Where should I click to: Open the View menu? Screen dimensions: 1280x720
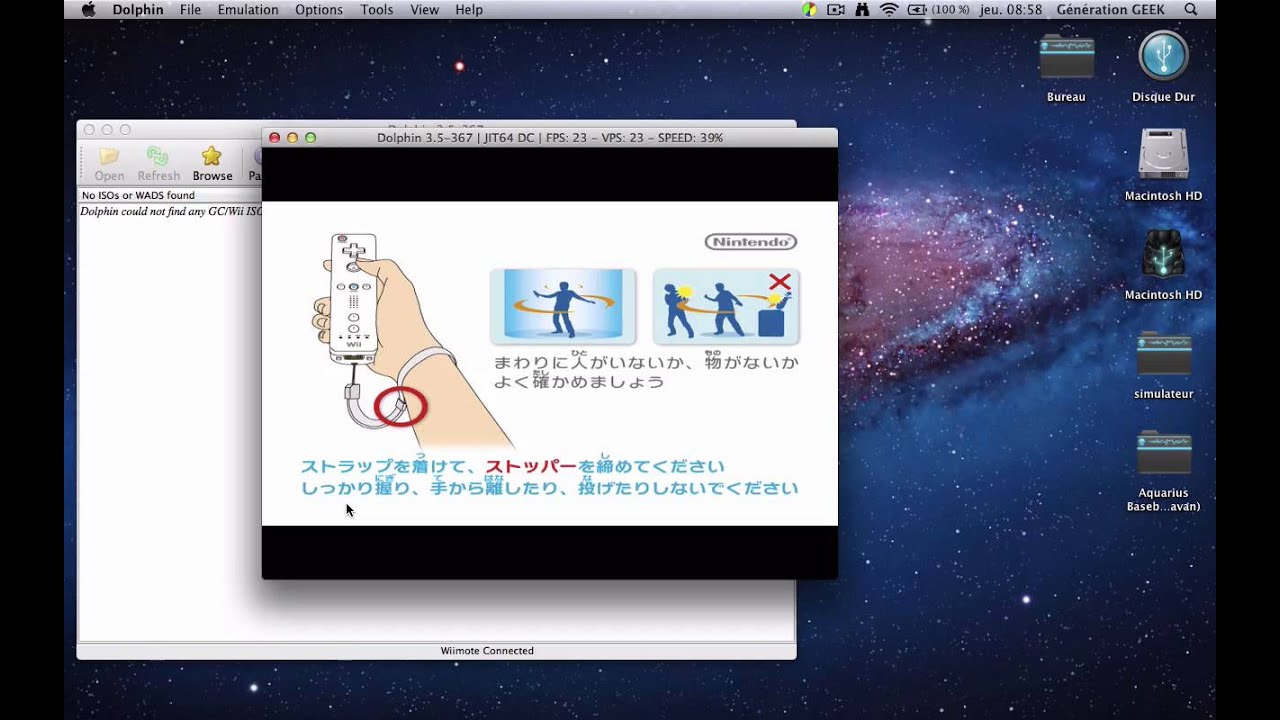[424, 9]
